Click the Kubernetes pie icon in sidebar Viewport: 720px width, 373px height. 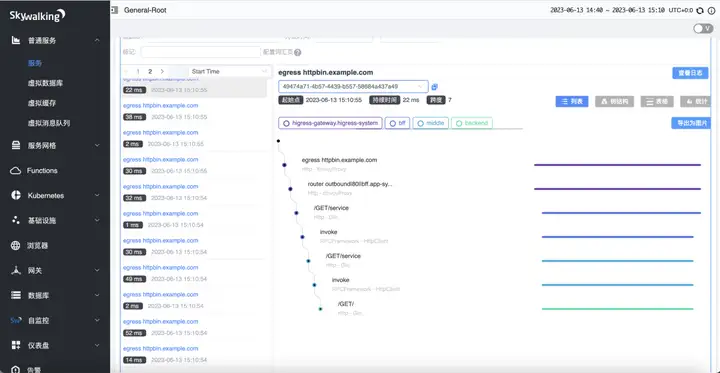(16, 195)
